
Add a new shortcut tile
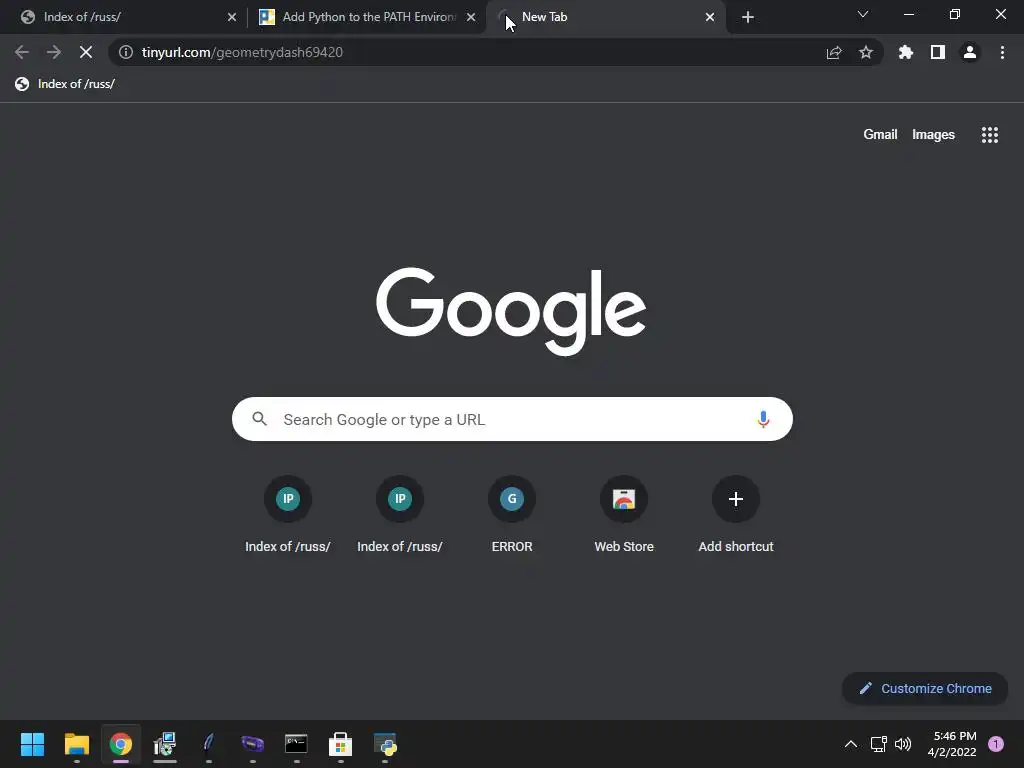coord(736,516)
